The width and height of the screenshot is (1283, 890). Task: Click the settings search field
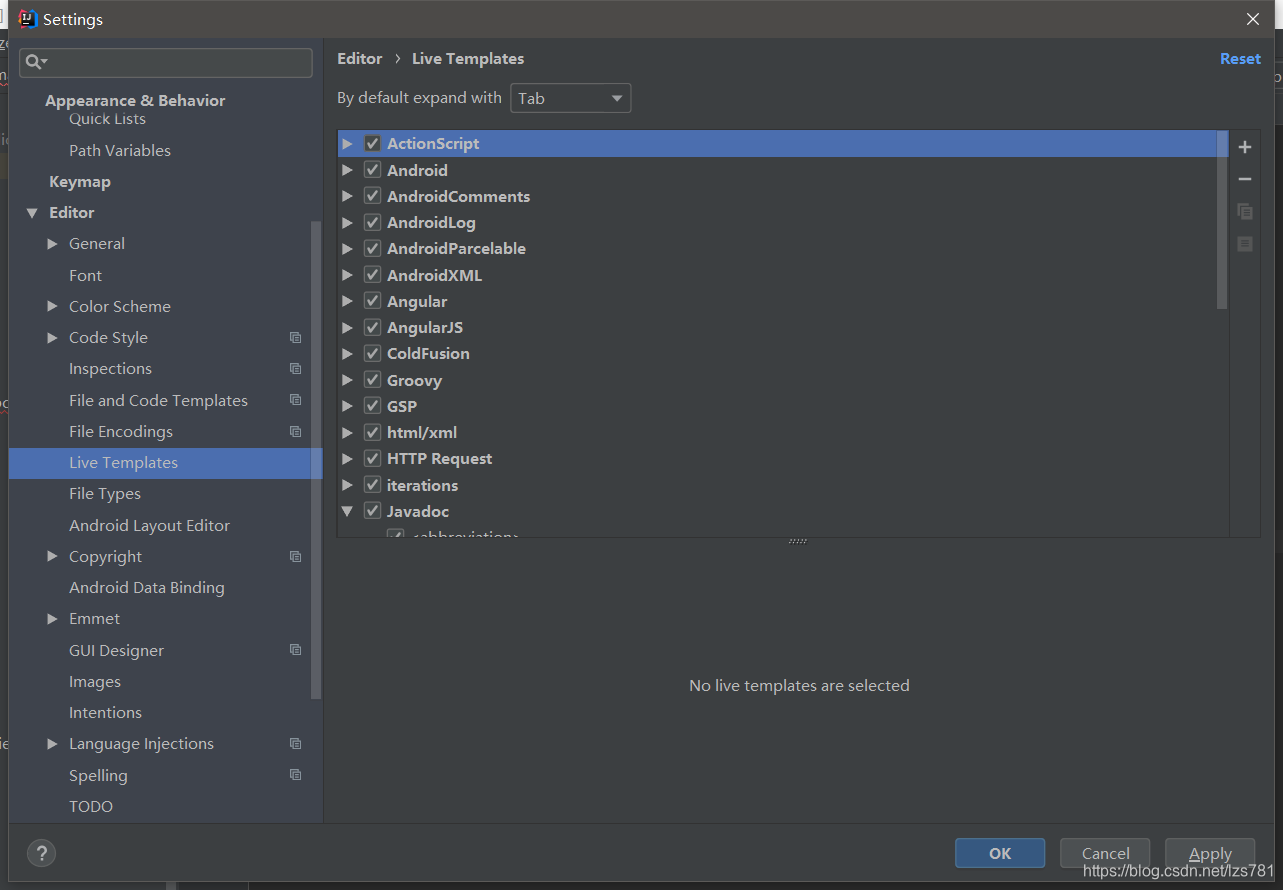165,62
